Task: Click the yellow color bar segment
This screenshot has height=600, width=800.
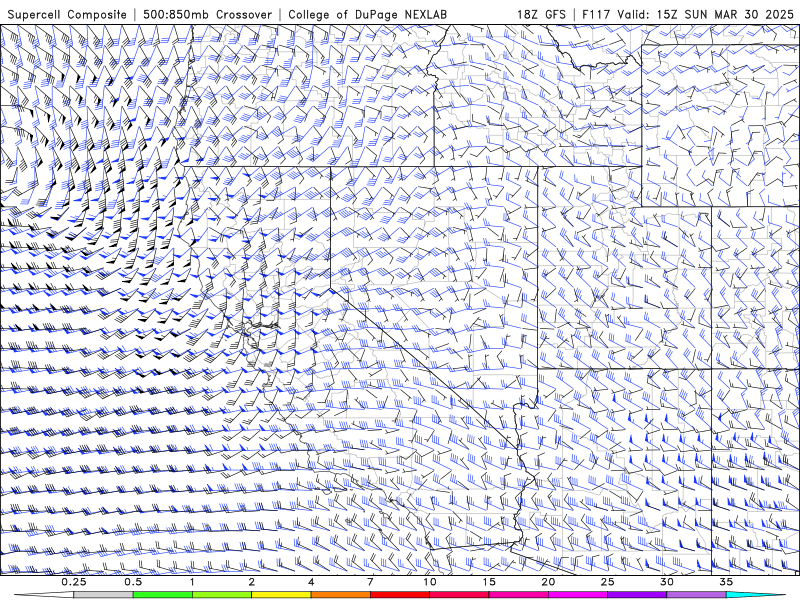Action: 281,595
